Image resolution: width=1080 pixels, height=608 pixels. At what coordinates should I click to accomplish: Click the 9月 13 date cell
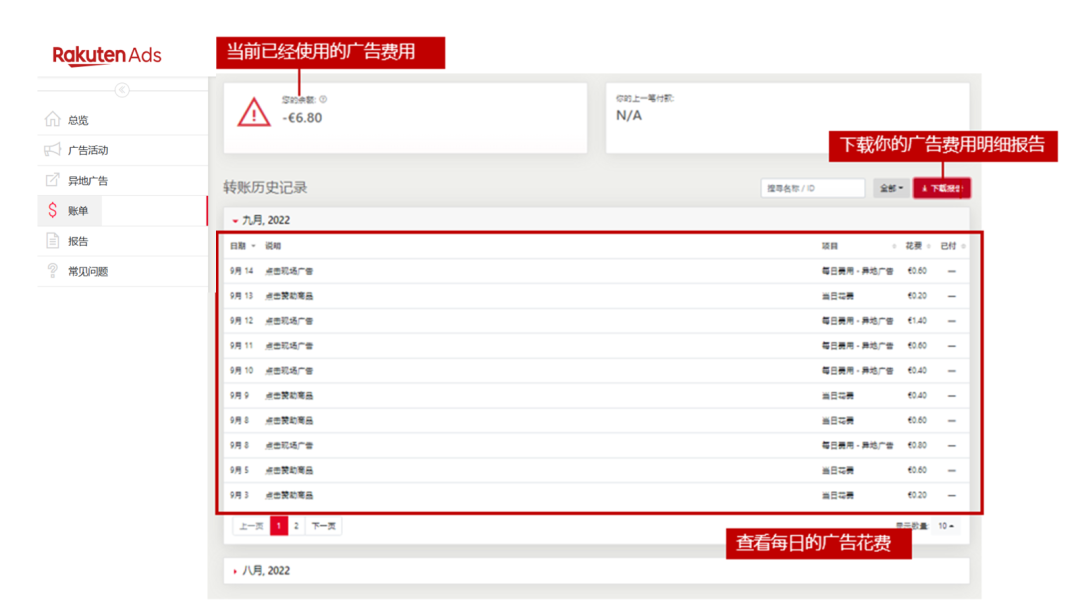pos(242,296)
